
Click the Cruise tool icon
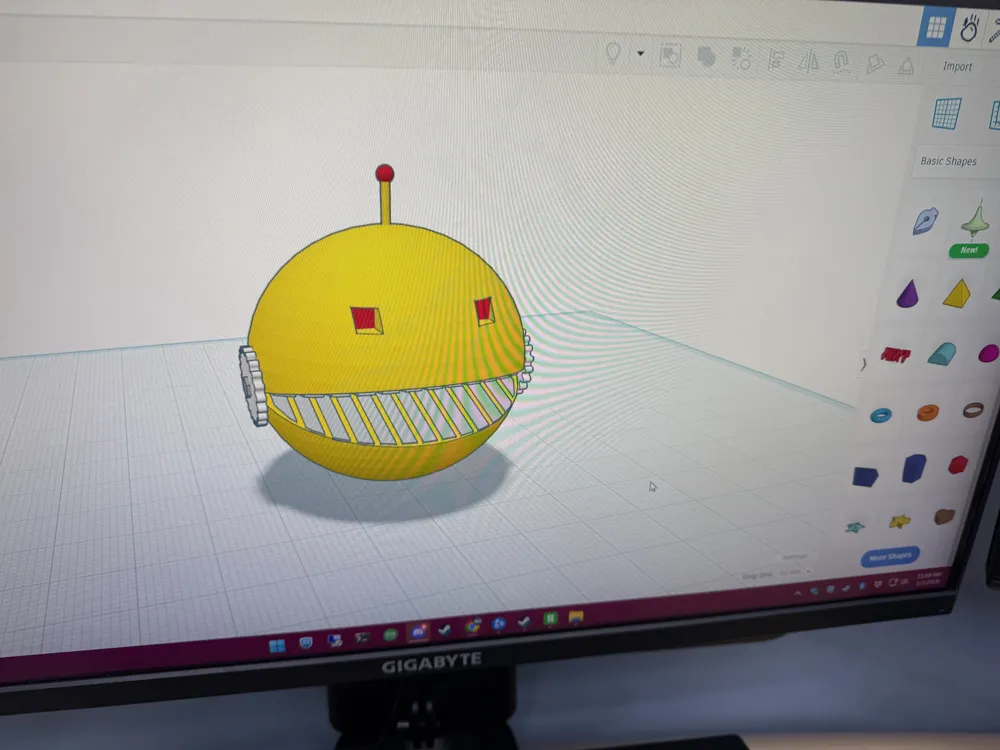tap(875, 63)
